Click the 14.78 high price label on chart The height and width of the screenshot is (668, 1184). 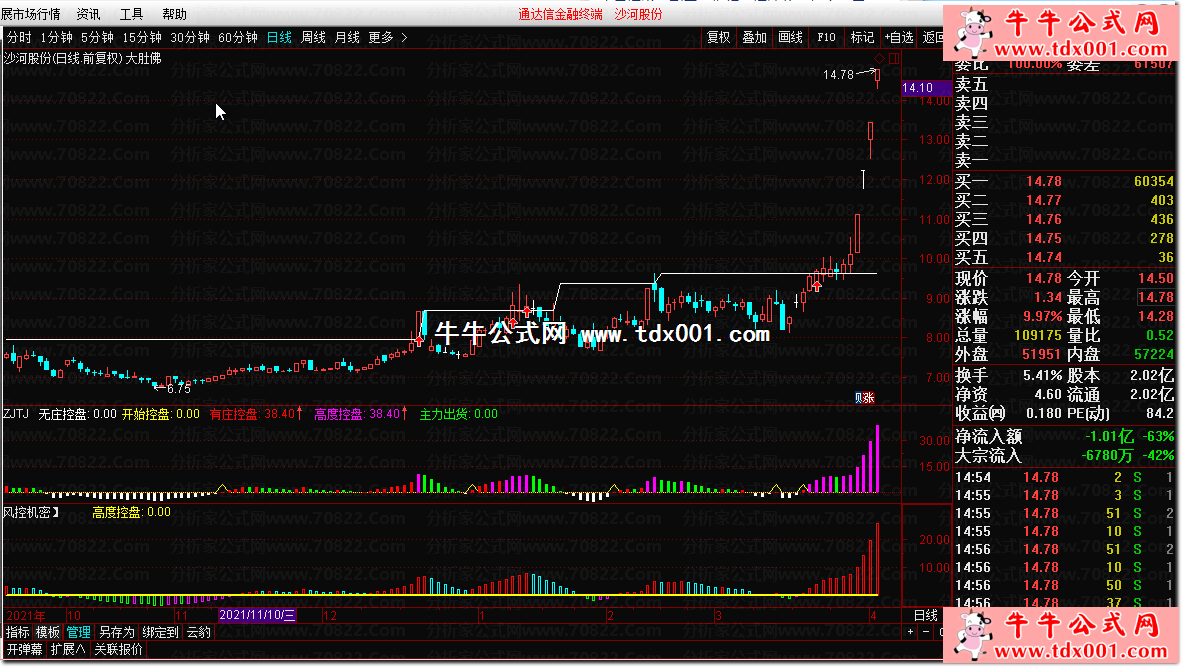(838, 75)
